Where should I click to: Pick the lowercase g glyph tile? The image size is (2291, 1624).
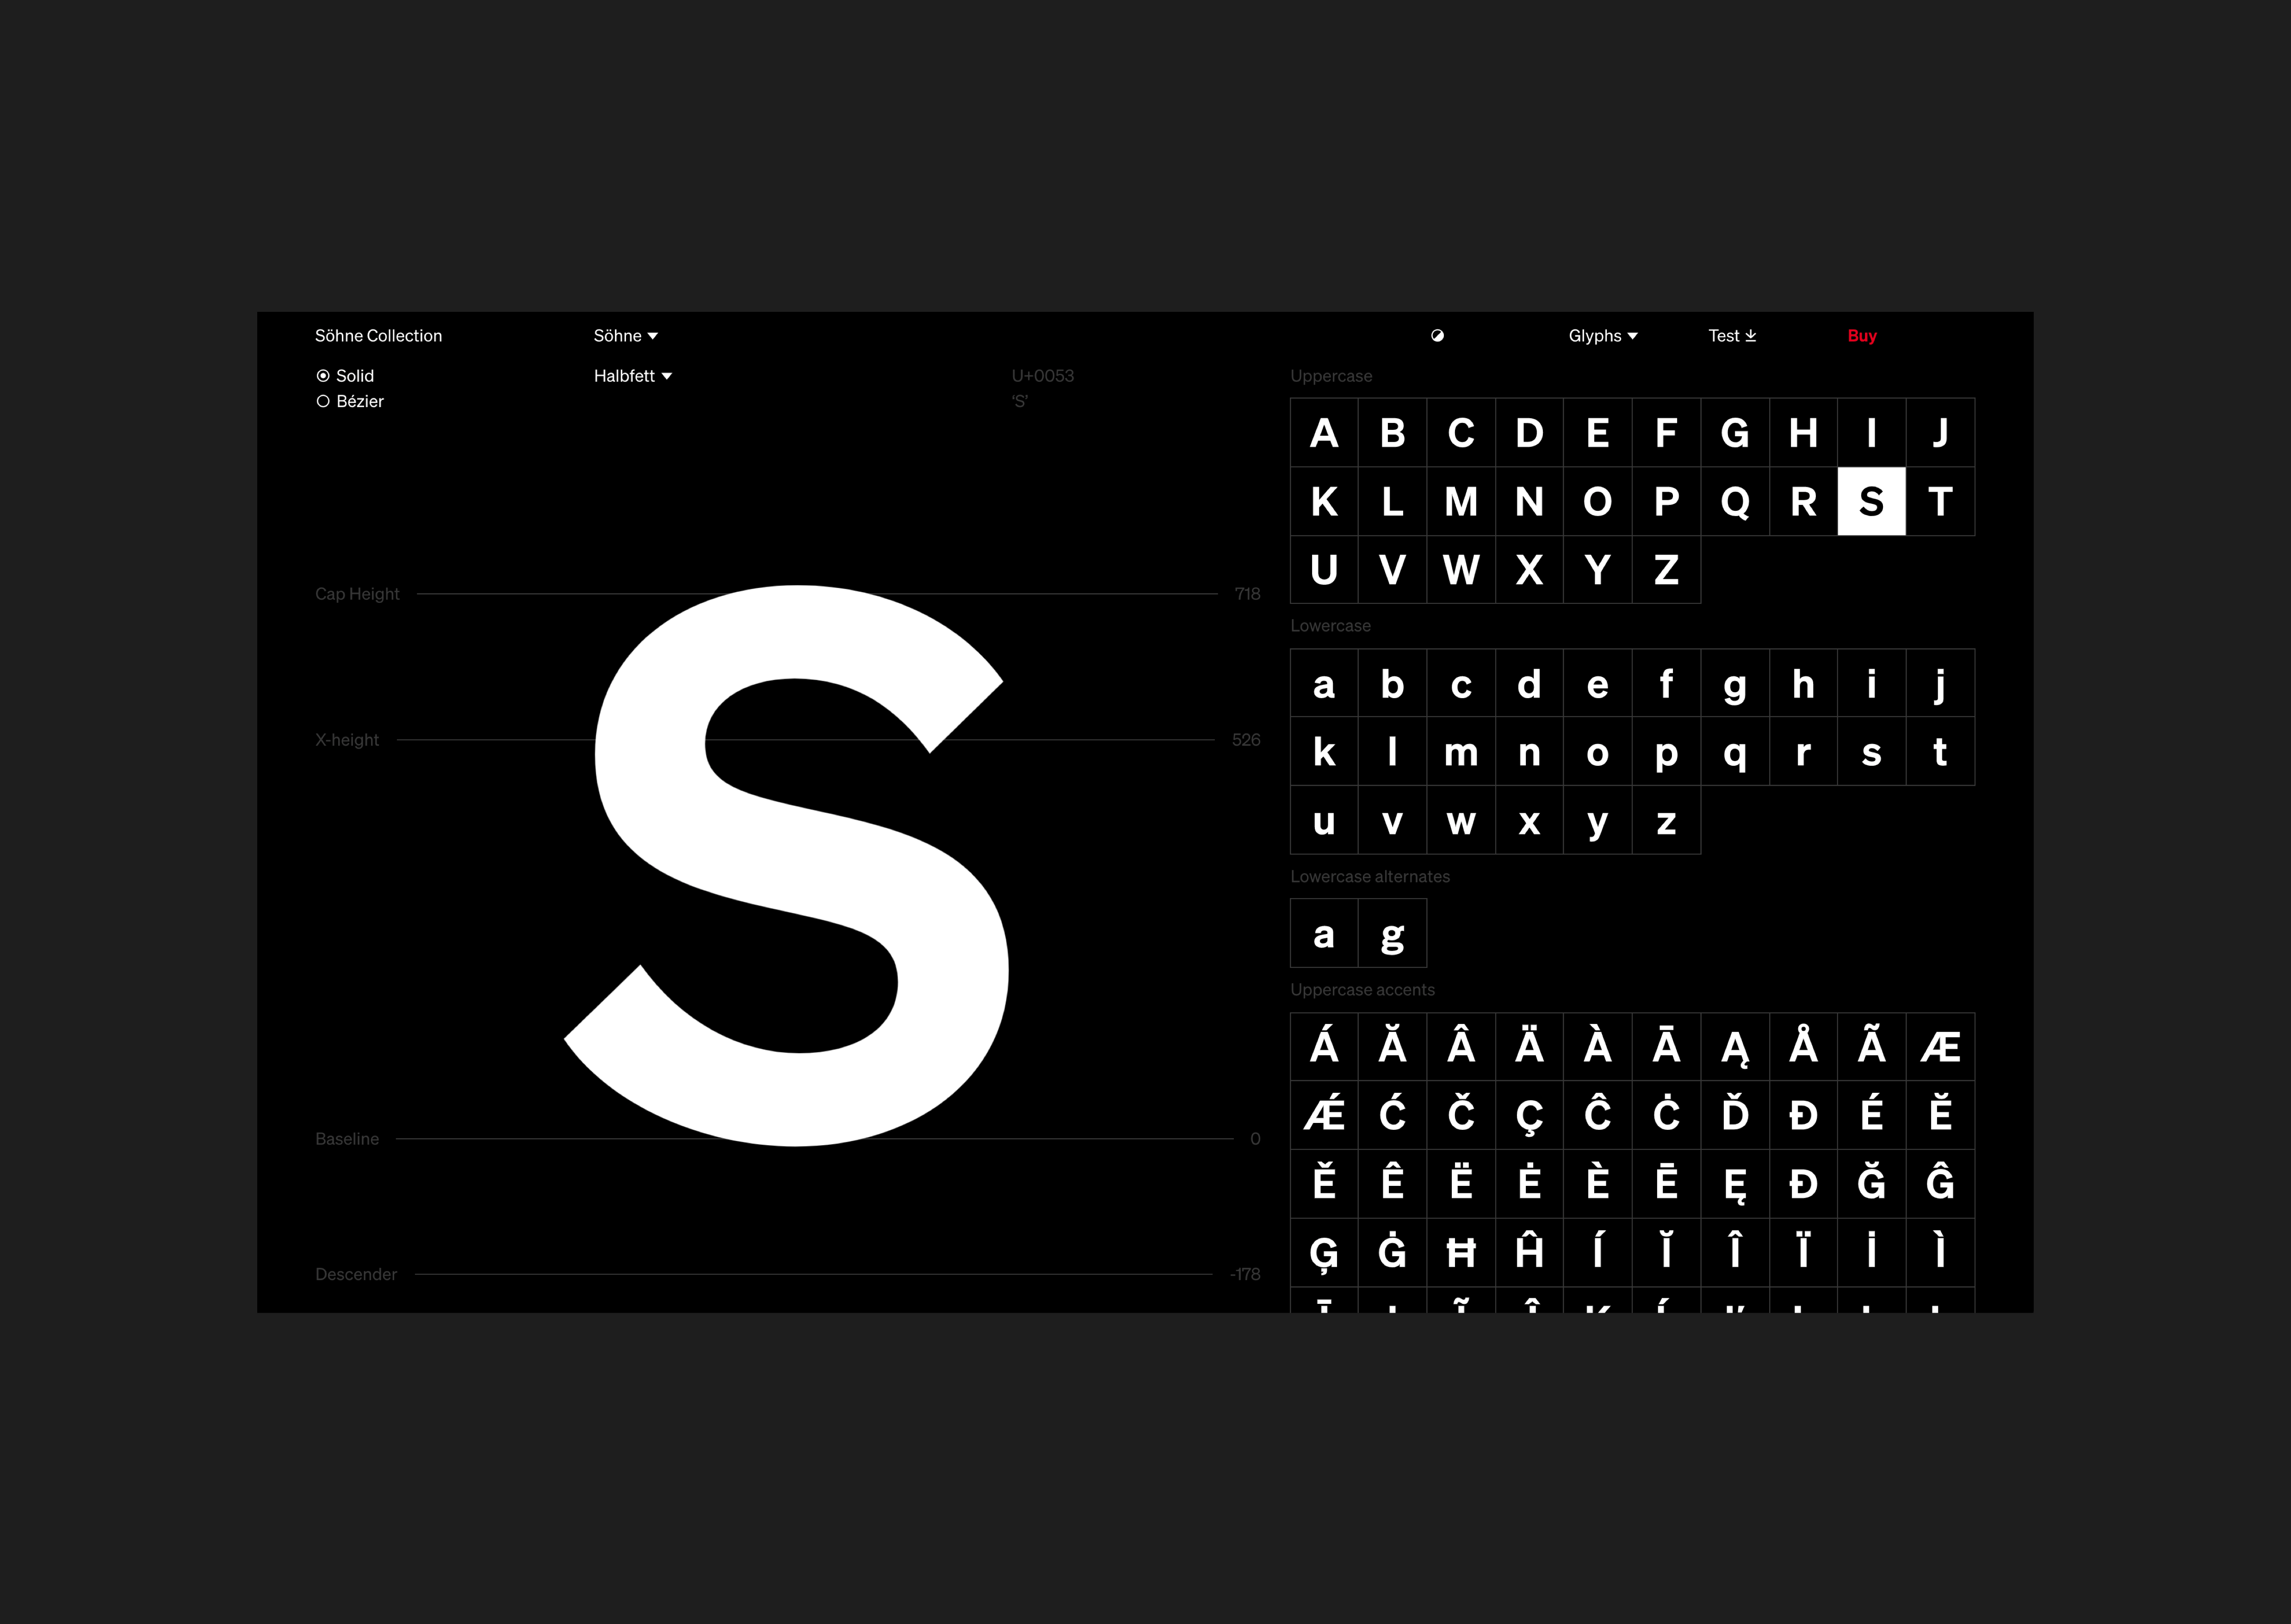(x=1735, y=684)
